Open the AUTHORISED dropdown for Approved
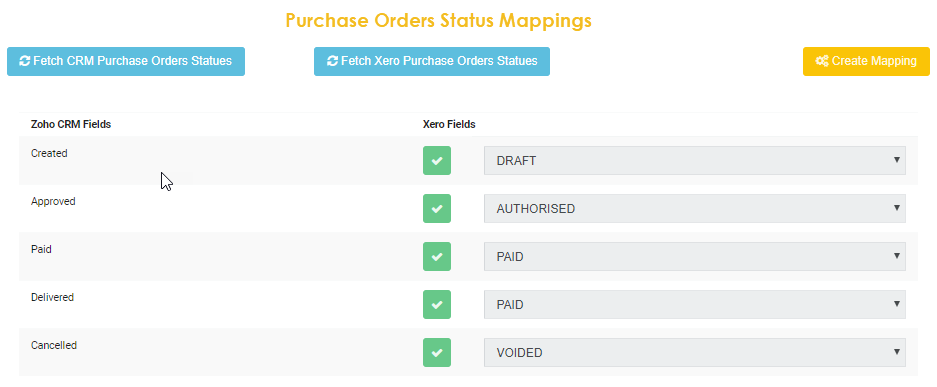Screen dimensions: 937x387 coord(694,208)
